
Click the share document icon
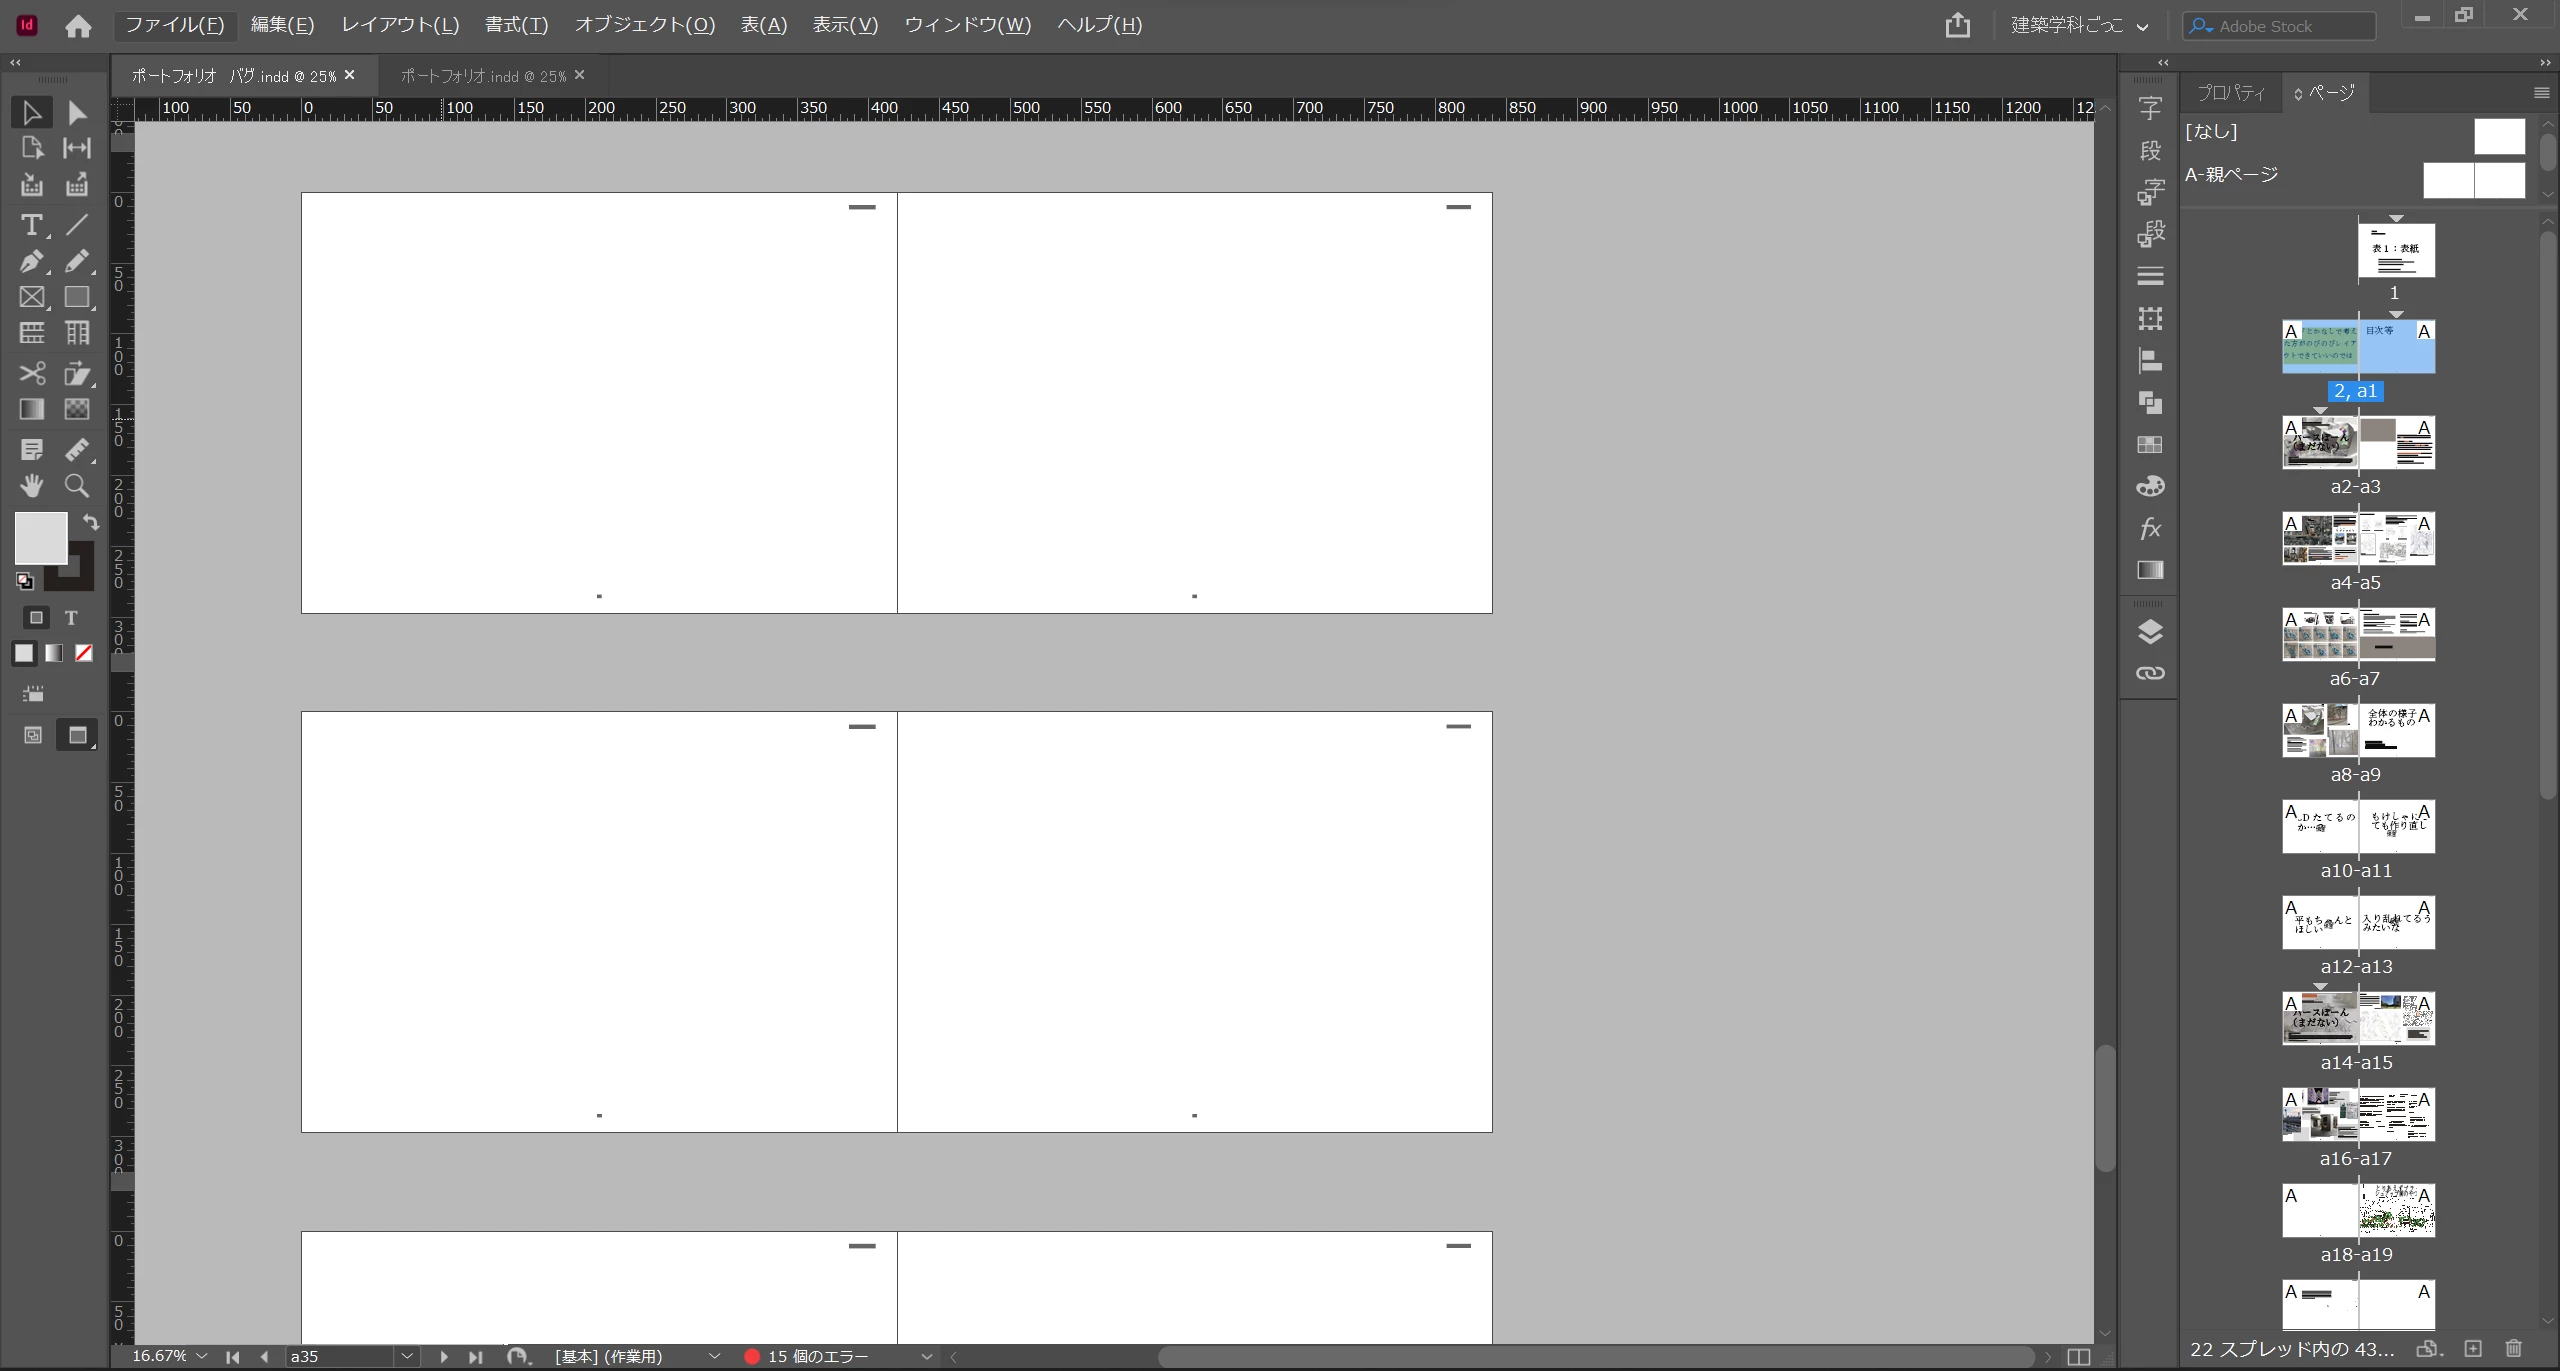pos(1957,25)
